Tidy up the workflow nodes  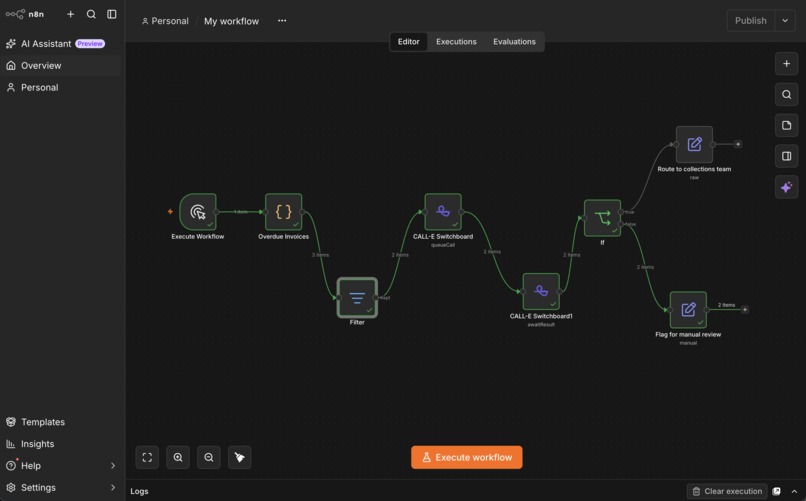point(240,457)
